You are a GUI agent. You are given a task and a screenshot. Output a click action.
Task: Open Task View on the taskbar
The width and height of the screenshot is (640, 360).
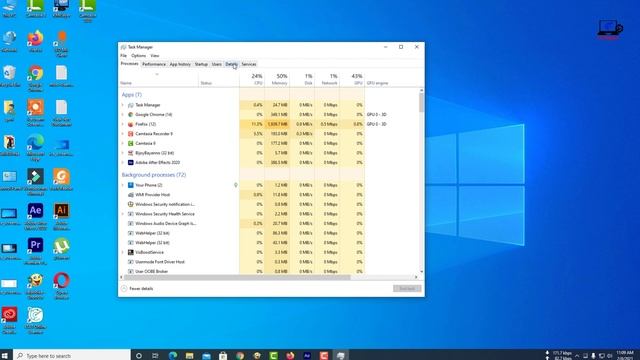click(155, 356)
